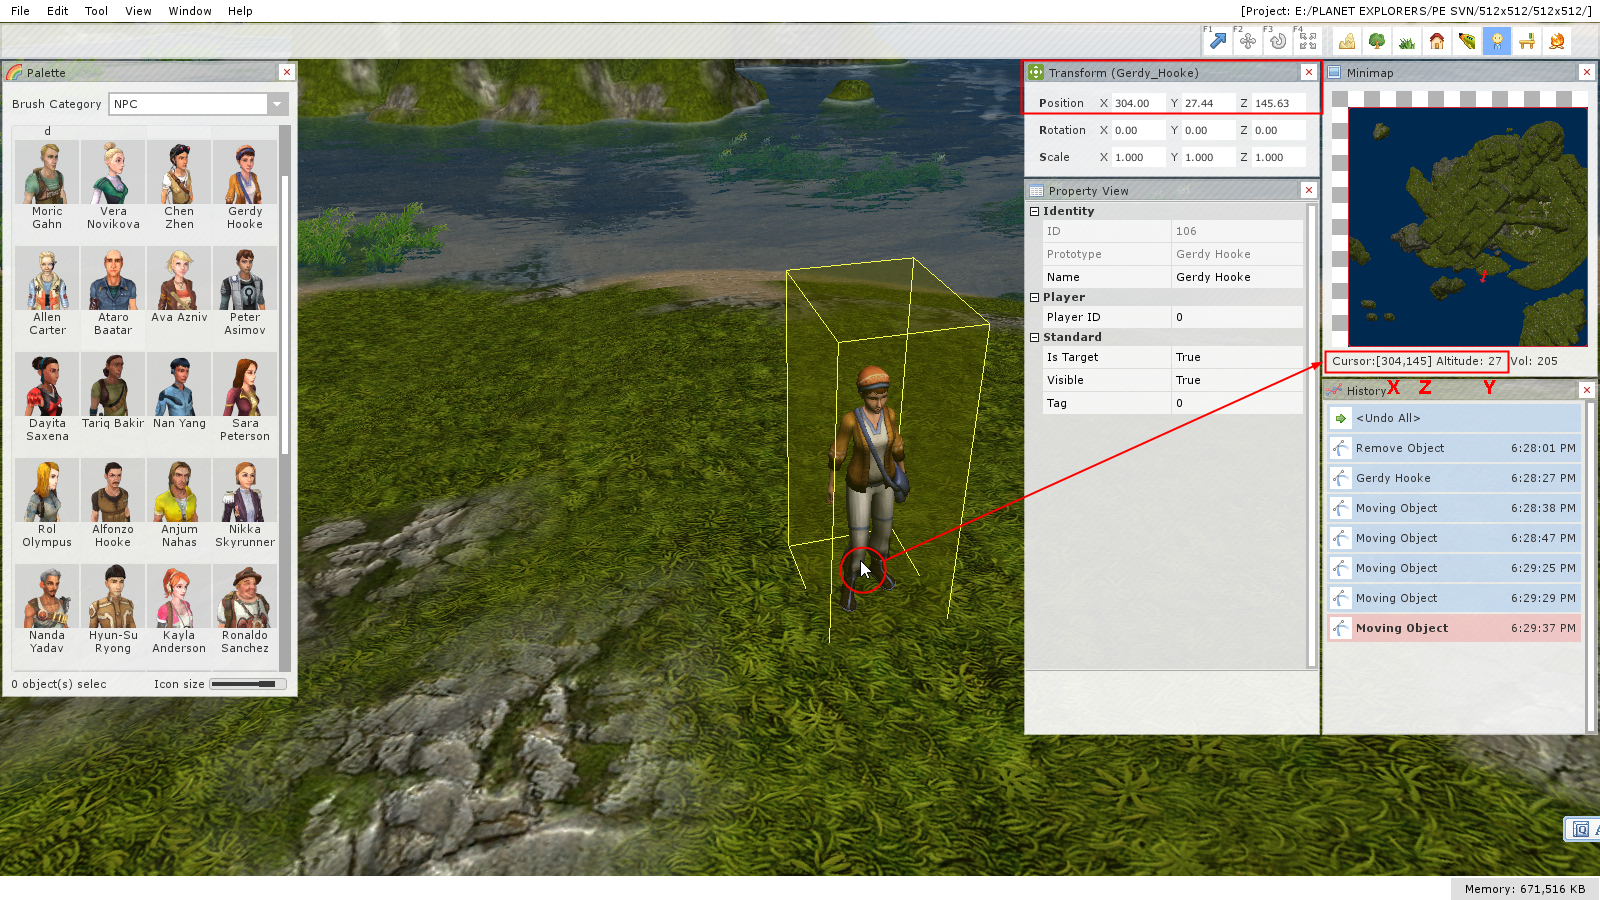The height and width of the screenshot is (900, 1600).
Task: Open the furniture table item mode
Action: tap(1527, 41)
